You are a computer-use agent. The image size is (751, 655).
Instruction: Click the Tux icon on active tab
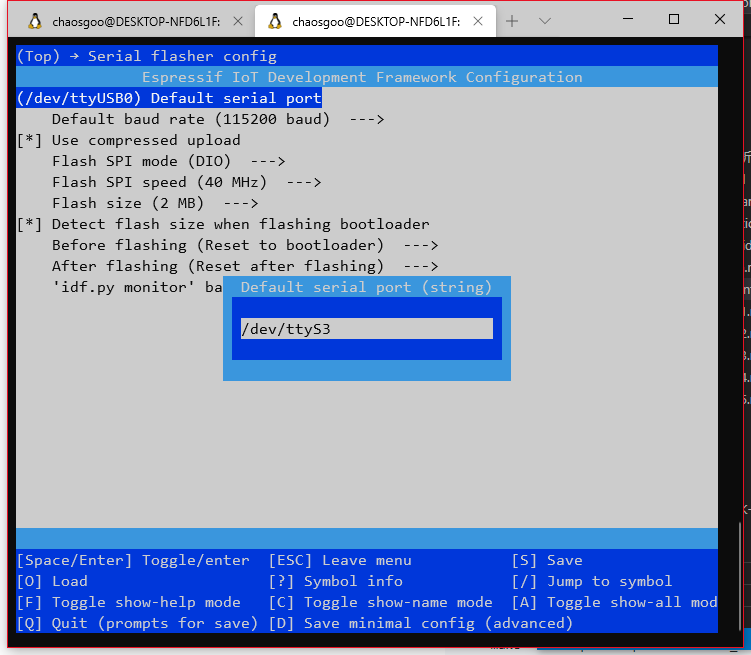coord(273,21)
